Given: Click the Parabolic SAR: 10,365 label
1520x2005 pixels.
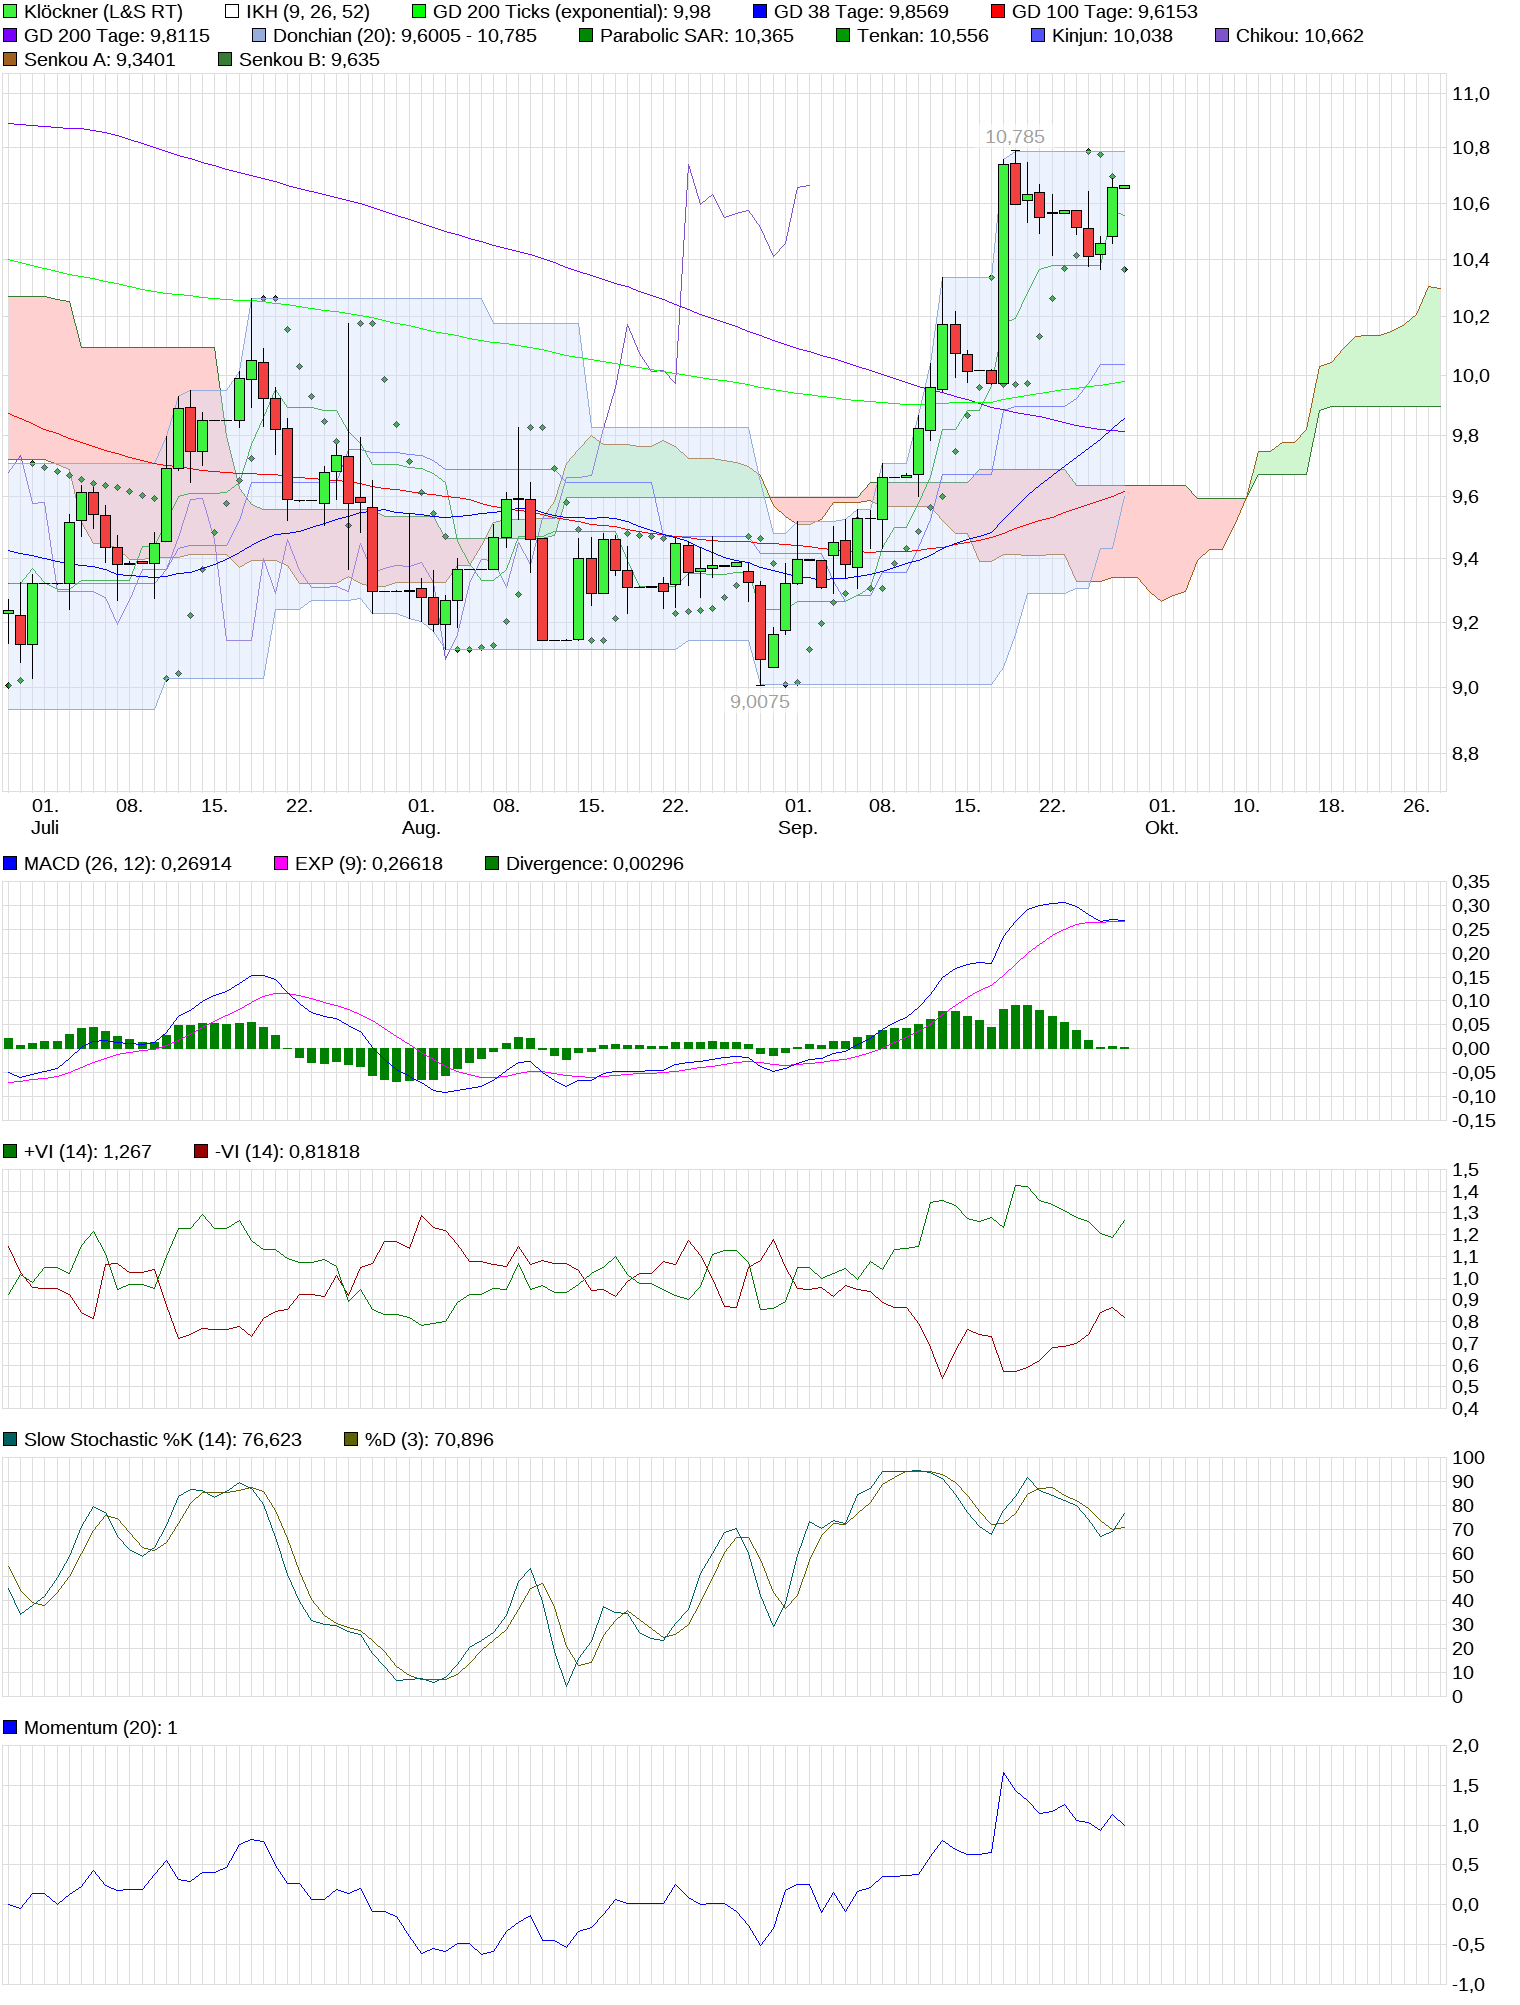Looking at the screenshot, I should click(x=697, y=36).
